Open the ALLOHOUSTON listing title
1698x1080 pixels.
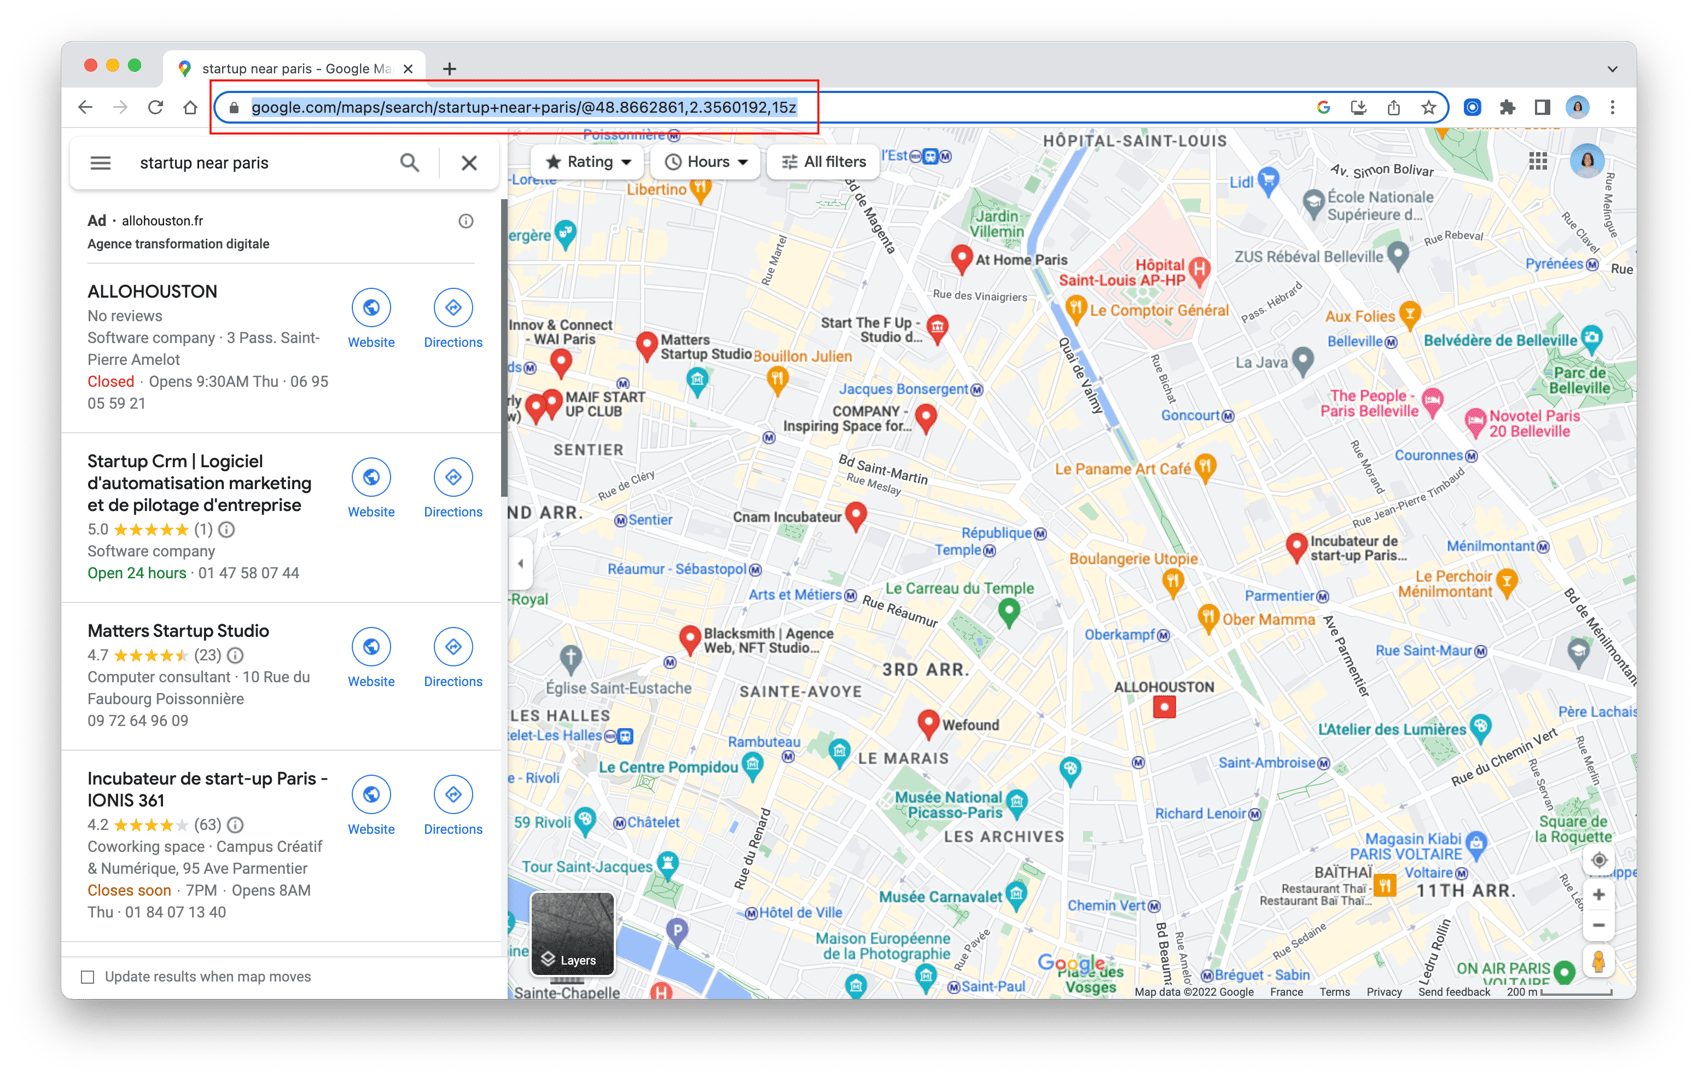pos(152,292)
